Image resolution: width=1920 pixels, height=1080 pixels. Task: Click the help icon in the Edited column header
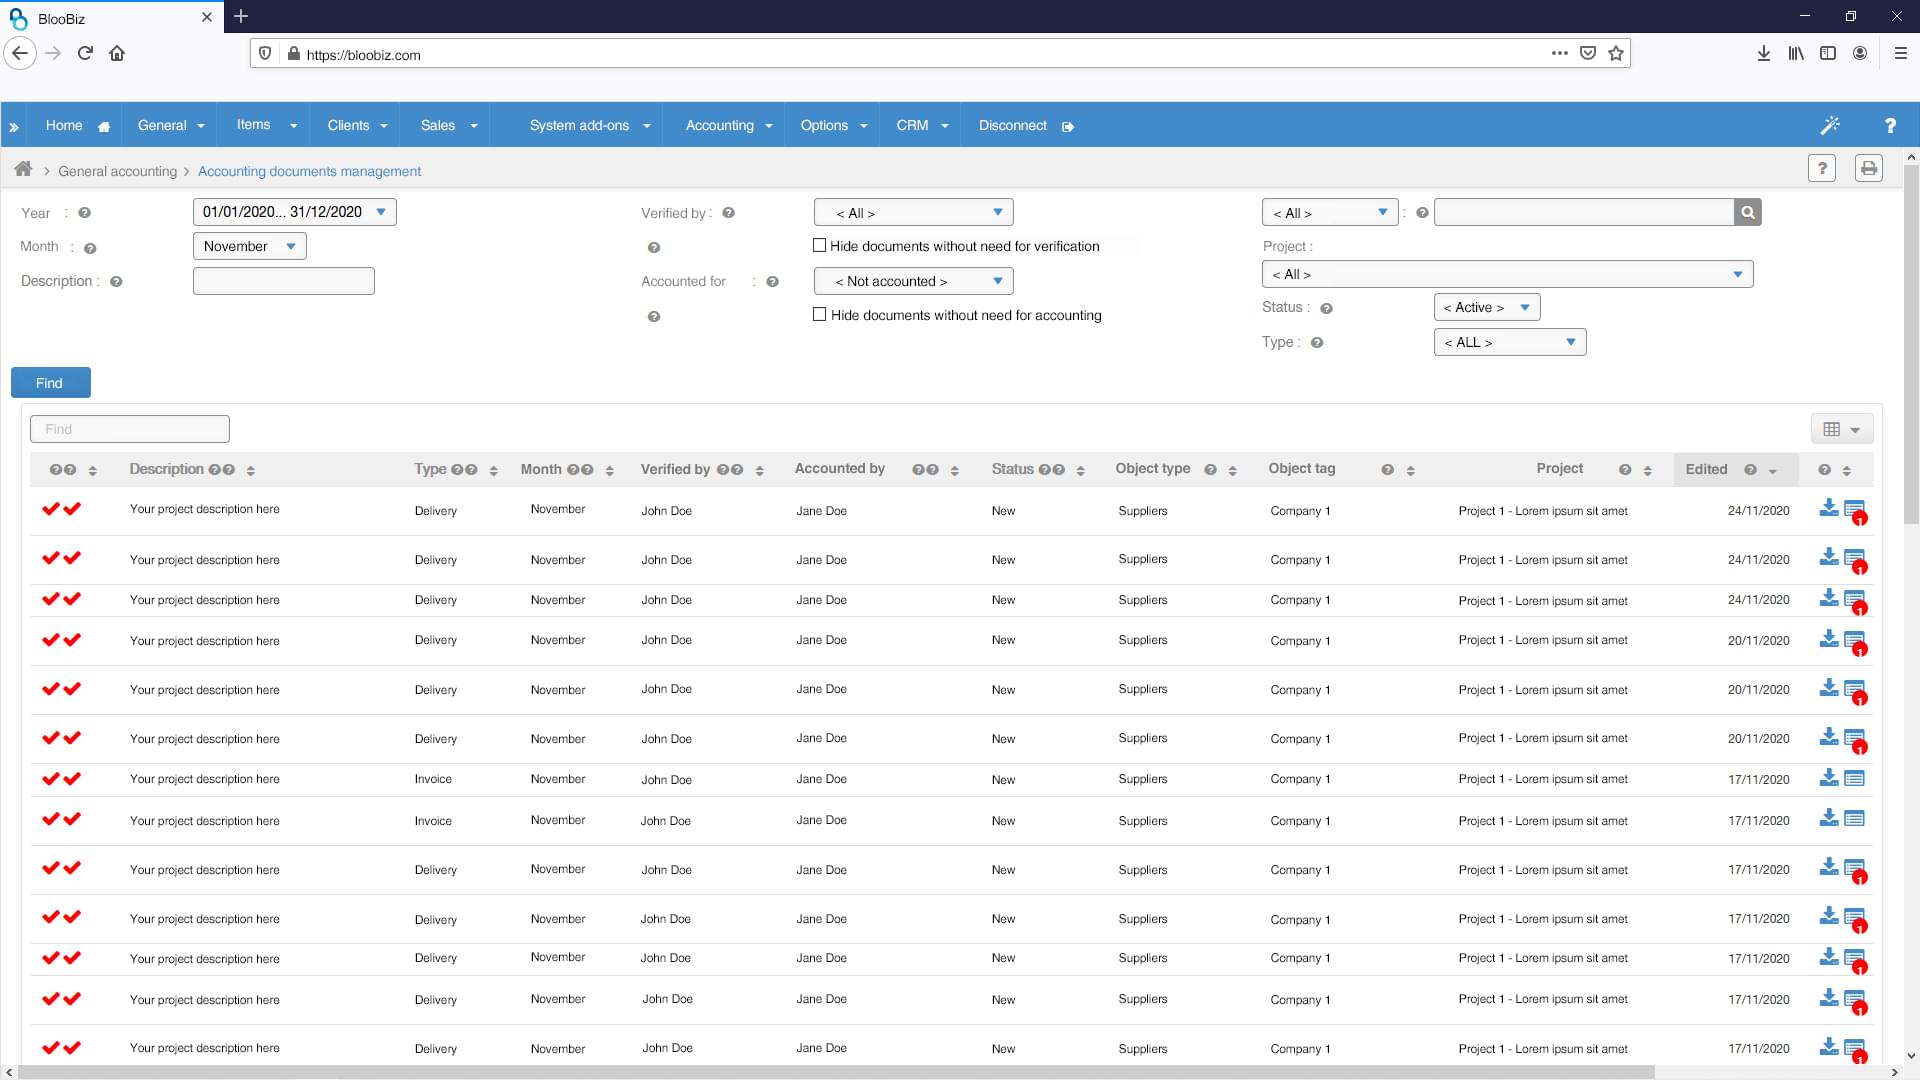[1750, 470]
